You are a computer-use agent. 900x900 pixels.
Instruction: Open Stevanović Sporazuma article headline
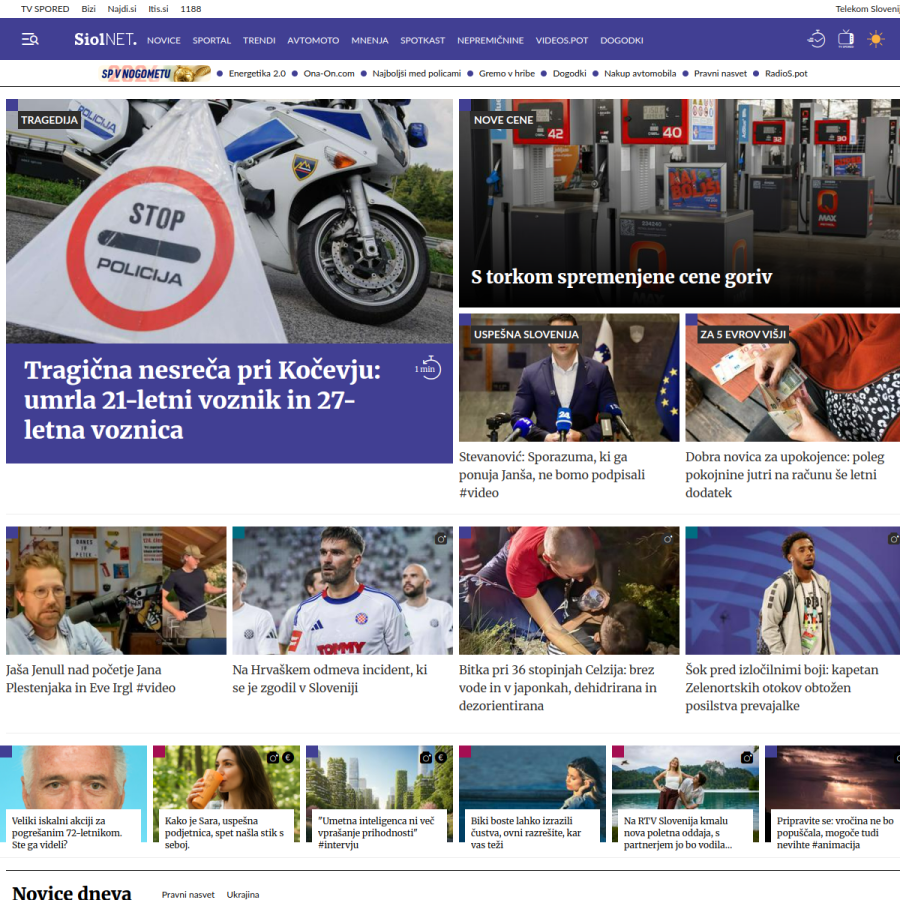tap(552, 475)
